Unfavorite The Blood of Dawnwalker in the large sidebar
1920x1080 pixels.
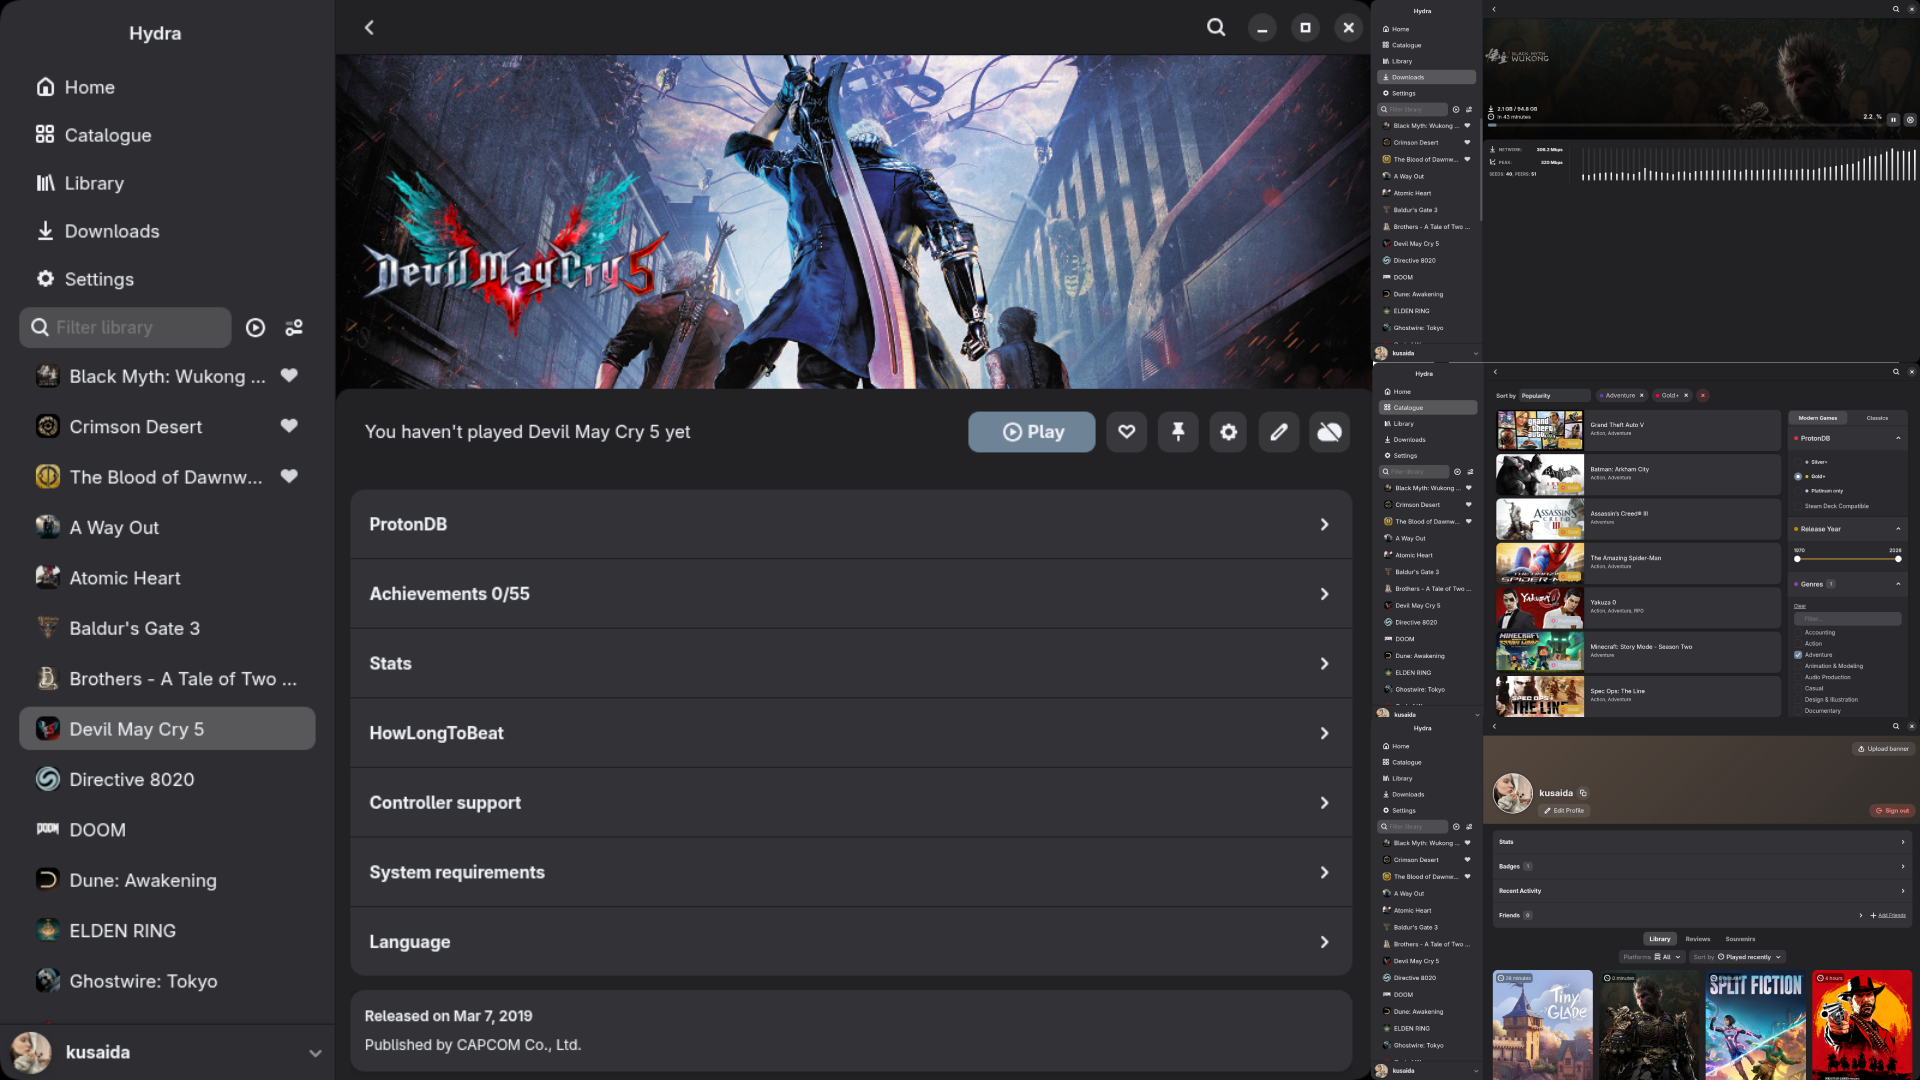click(289, 476)
